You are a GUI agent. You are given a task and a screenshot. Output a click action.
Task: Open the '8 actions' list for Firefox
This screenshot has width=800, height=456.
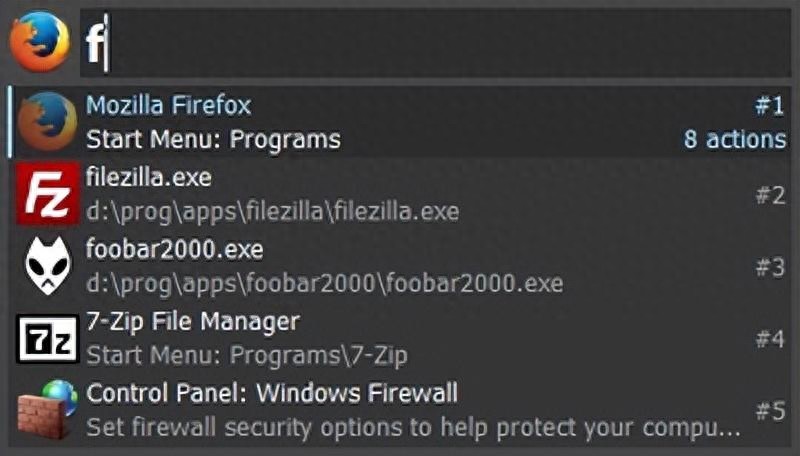(735, 139)
